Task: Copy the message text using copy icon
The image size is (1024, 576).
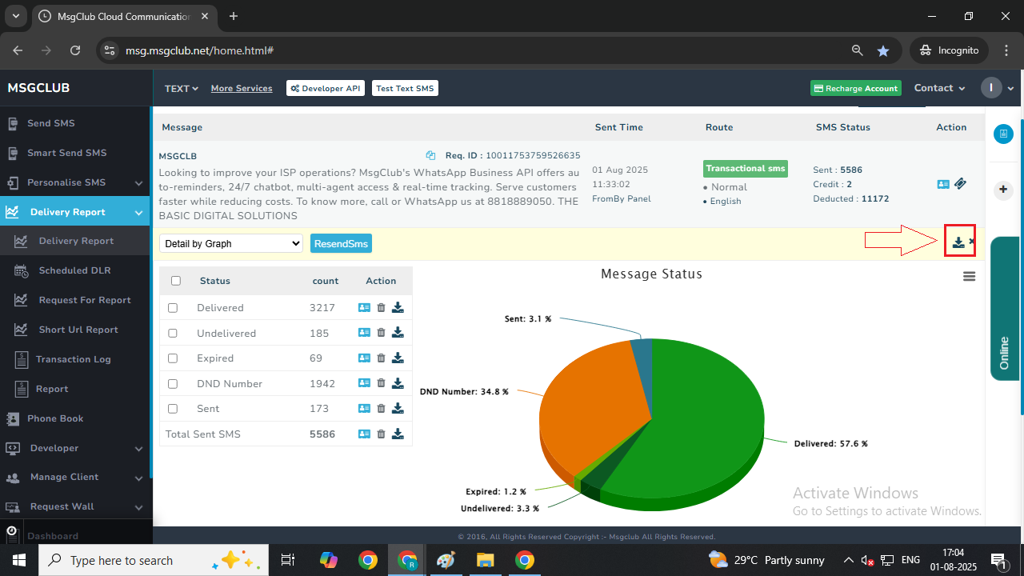Action: click(430, 155)
